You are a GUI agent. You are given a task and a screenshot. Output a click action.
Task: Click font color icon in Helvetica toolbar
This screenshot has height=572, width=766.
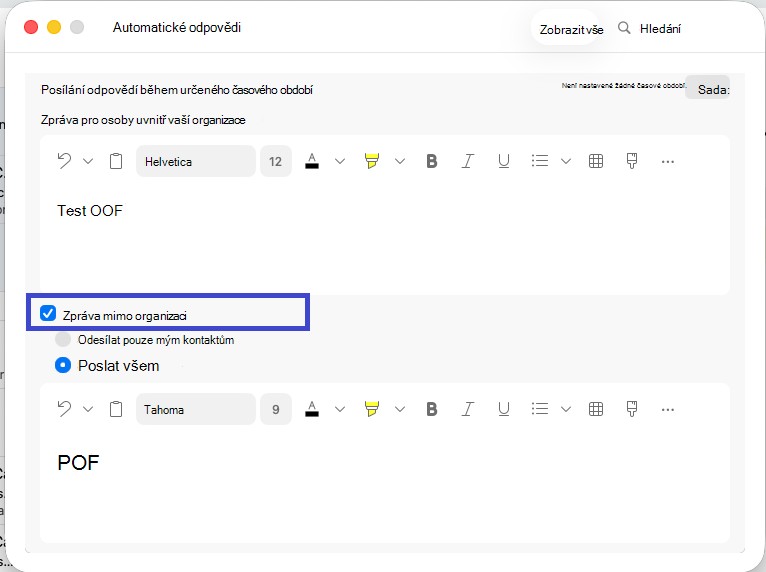click(312, 161)
